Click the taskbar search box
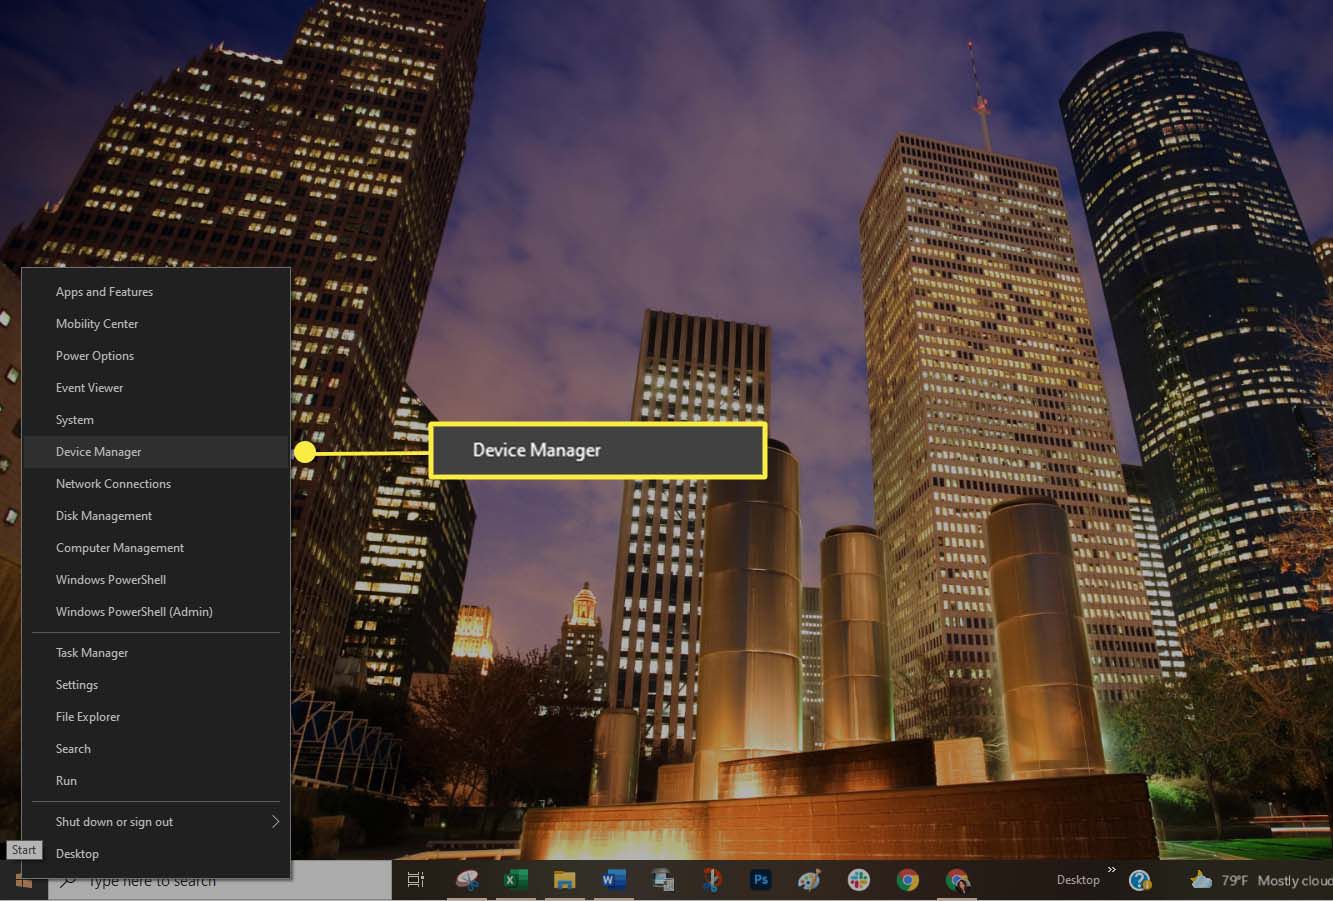The width and height of the screenshot is (1333, 901). click(x=220, y=881)
